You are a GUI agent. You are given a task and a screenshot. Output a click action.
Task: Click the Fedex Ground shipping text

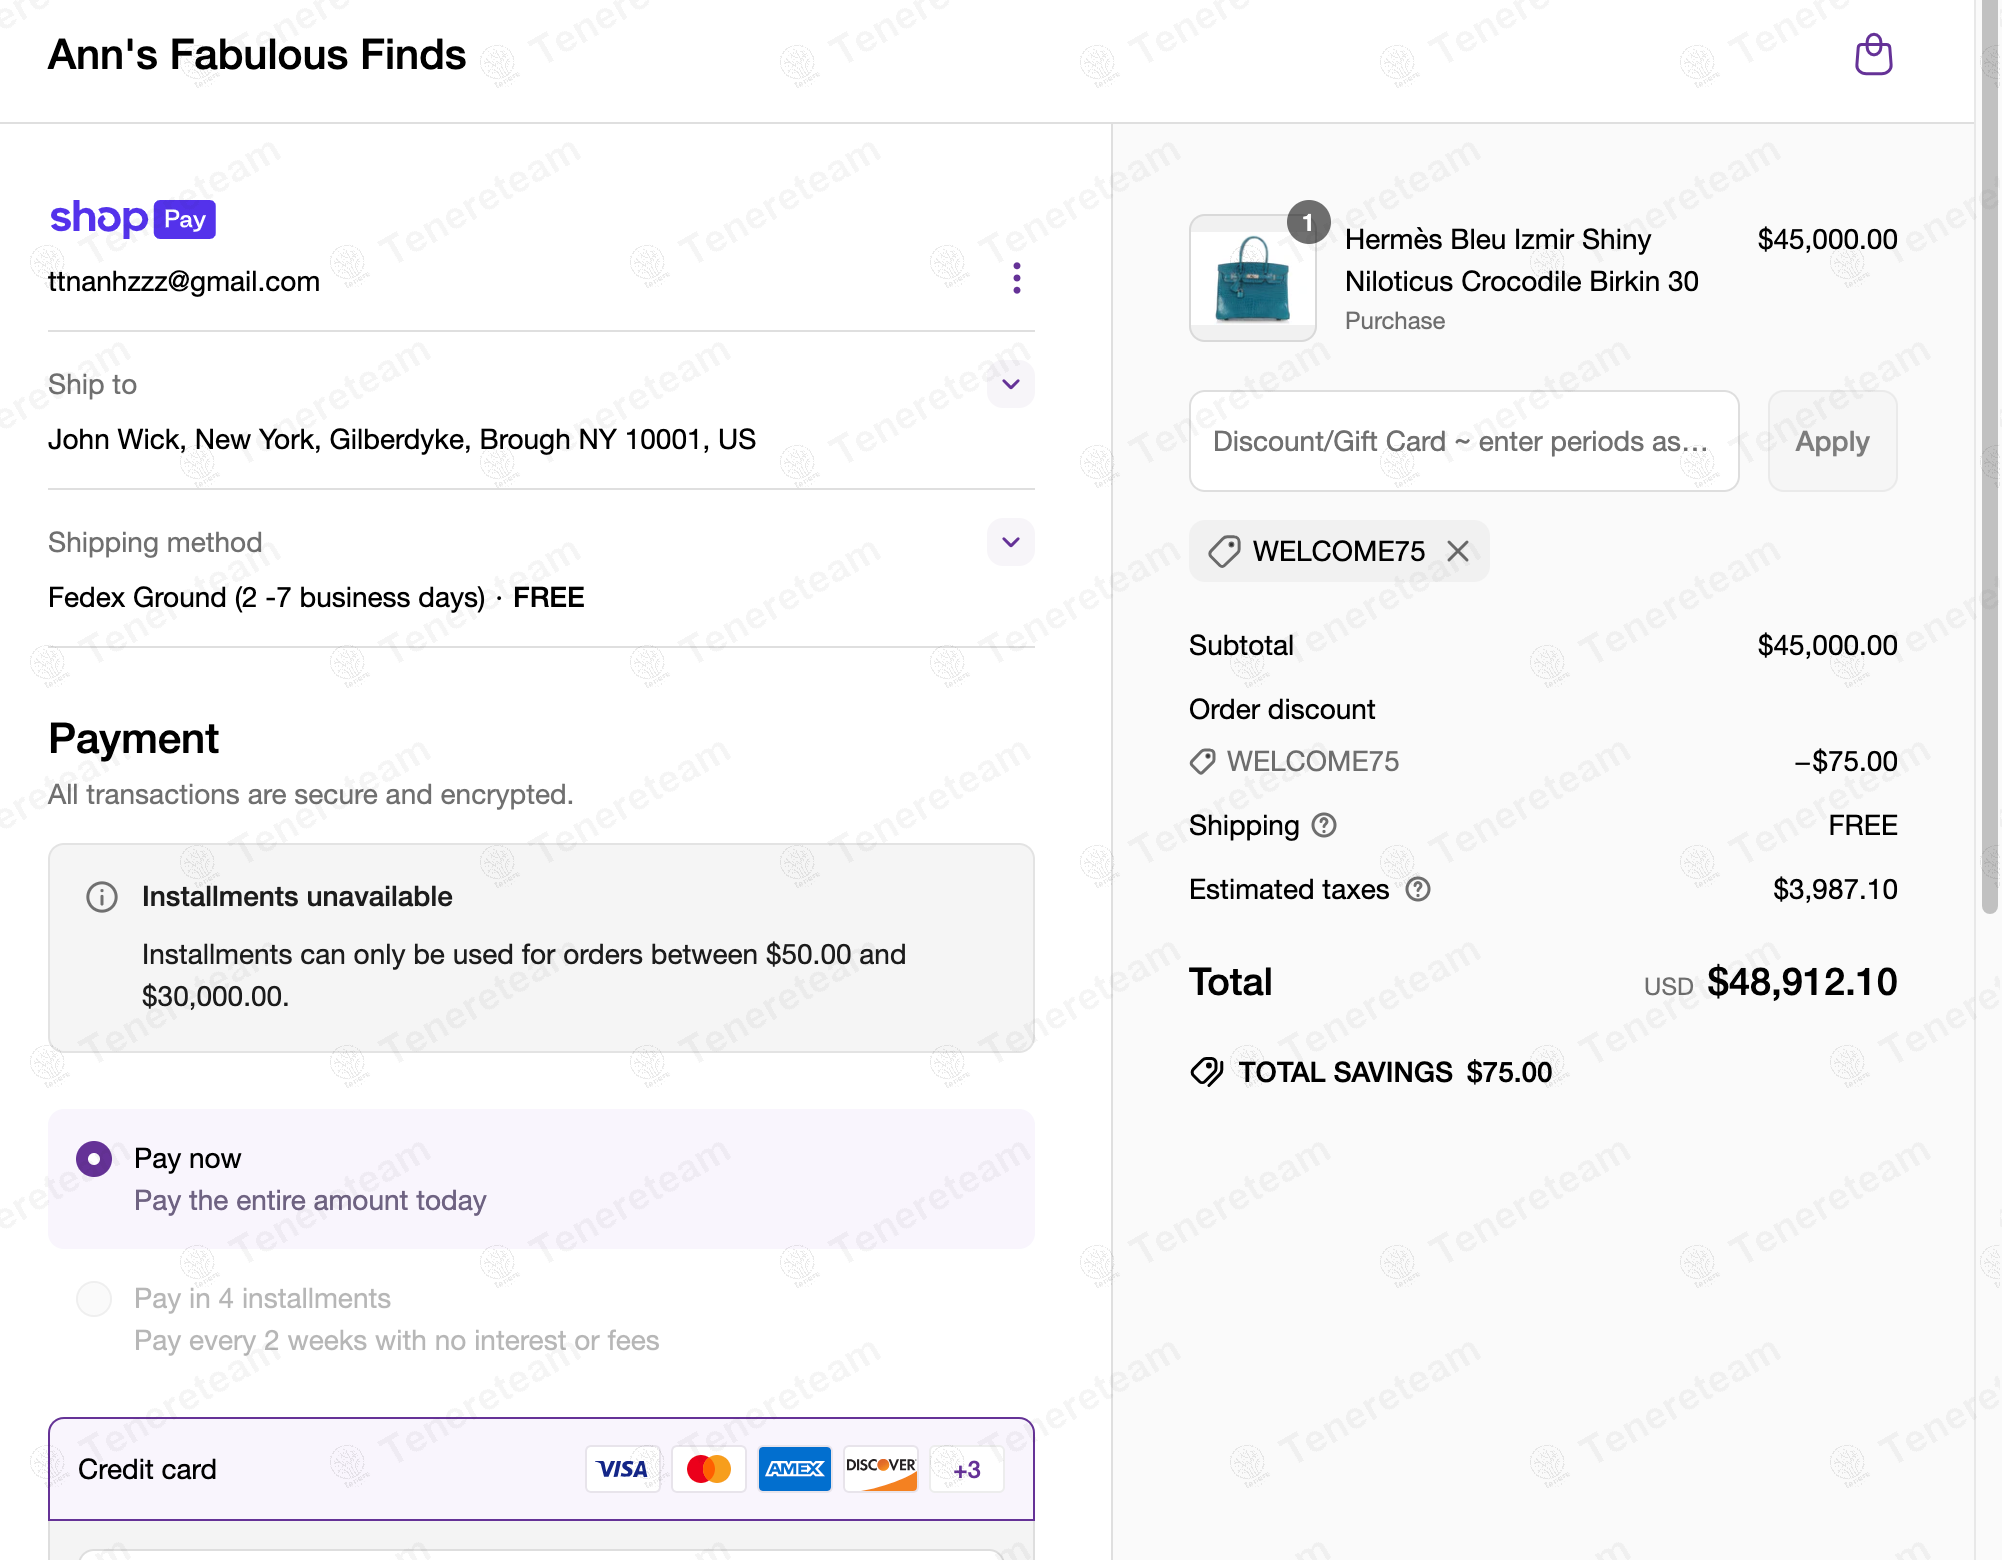click(316, 597)
